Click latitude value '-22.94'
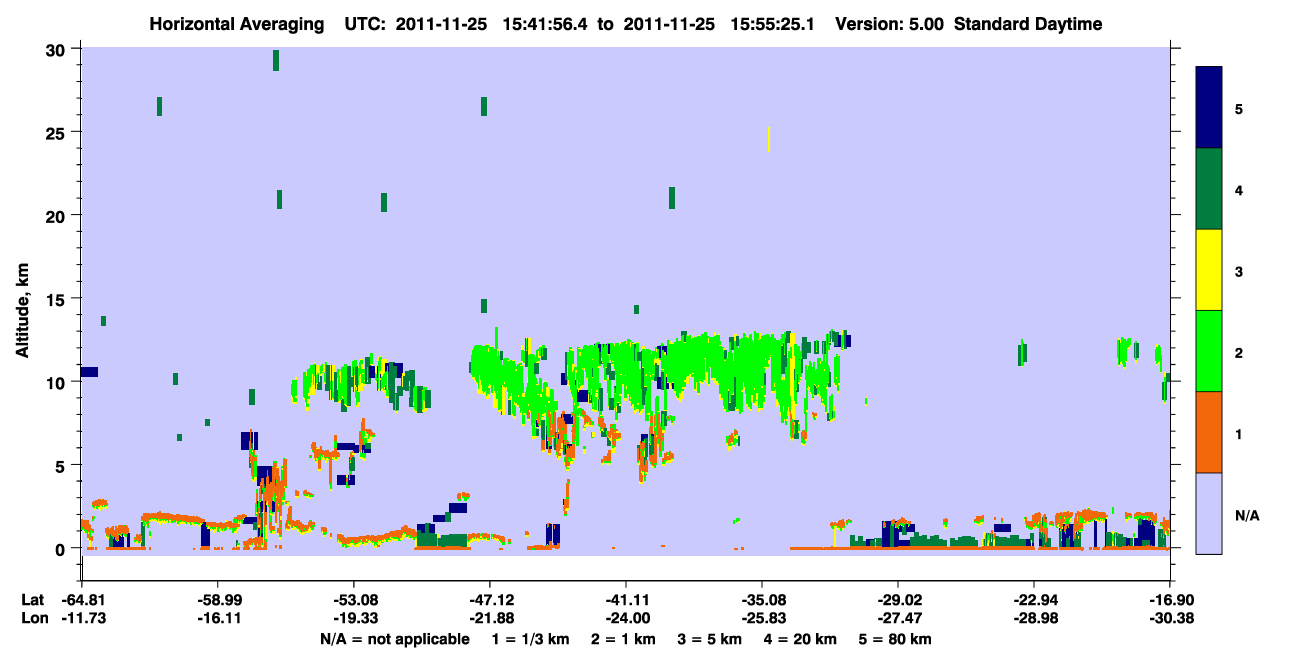 click(1034, 600)
